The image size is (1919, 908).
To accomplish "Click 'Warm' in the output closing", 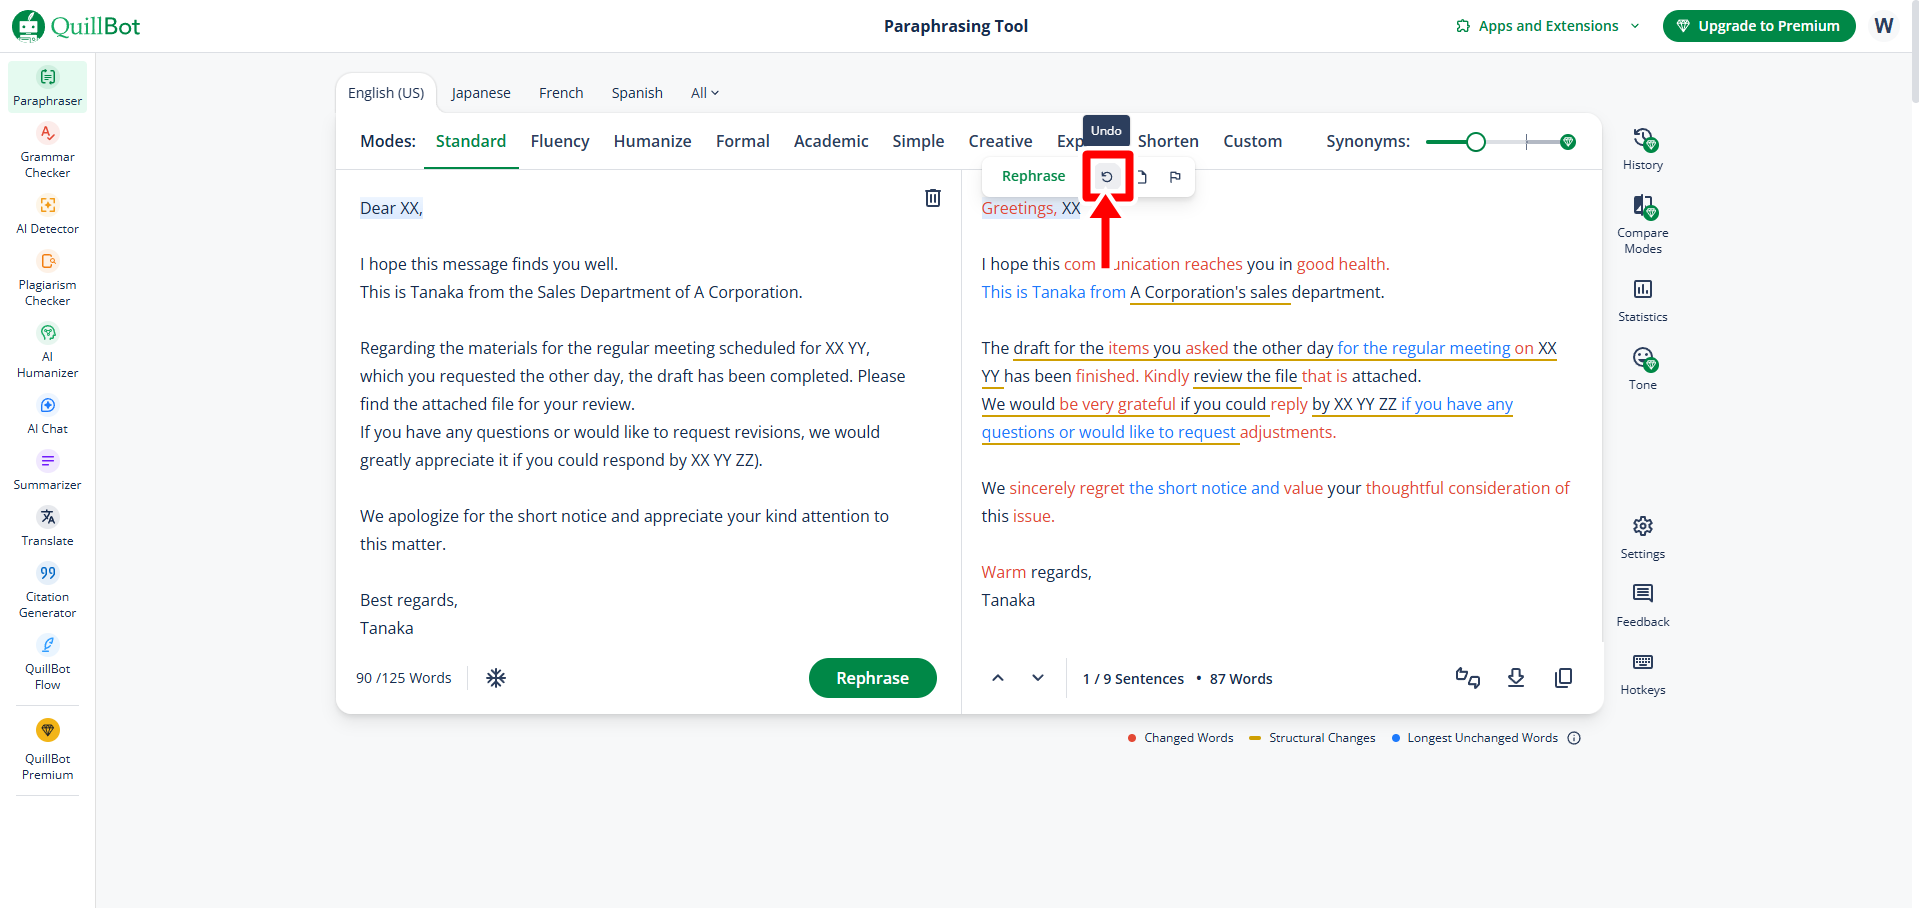I will [1003, 572].
